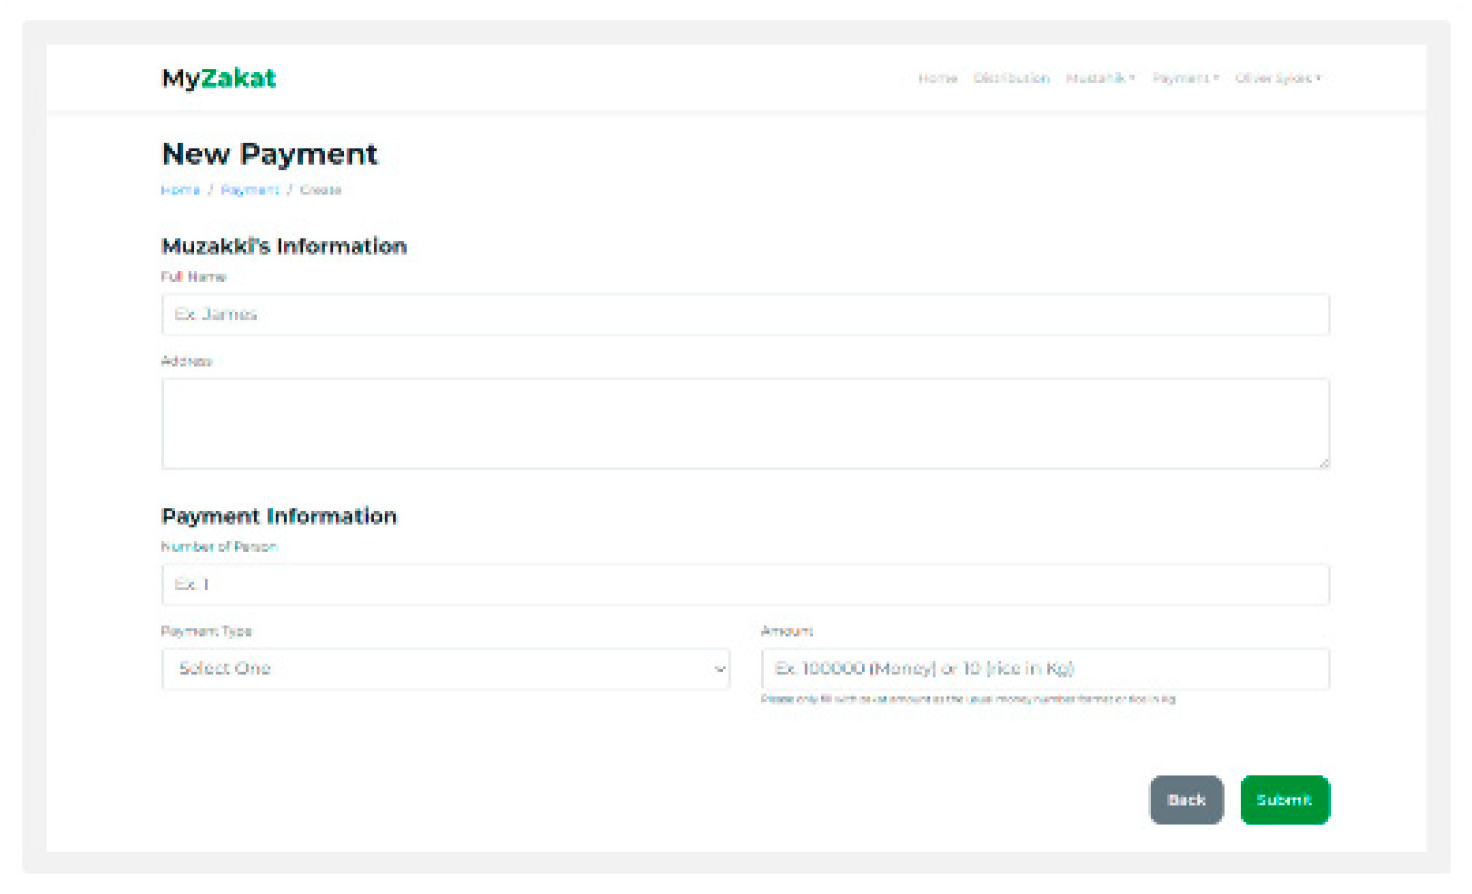Open the Payment Type select showing Select One
The image size is (1472, 894).
pyautogui.click(x=445, y=669)
